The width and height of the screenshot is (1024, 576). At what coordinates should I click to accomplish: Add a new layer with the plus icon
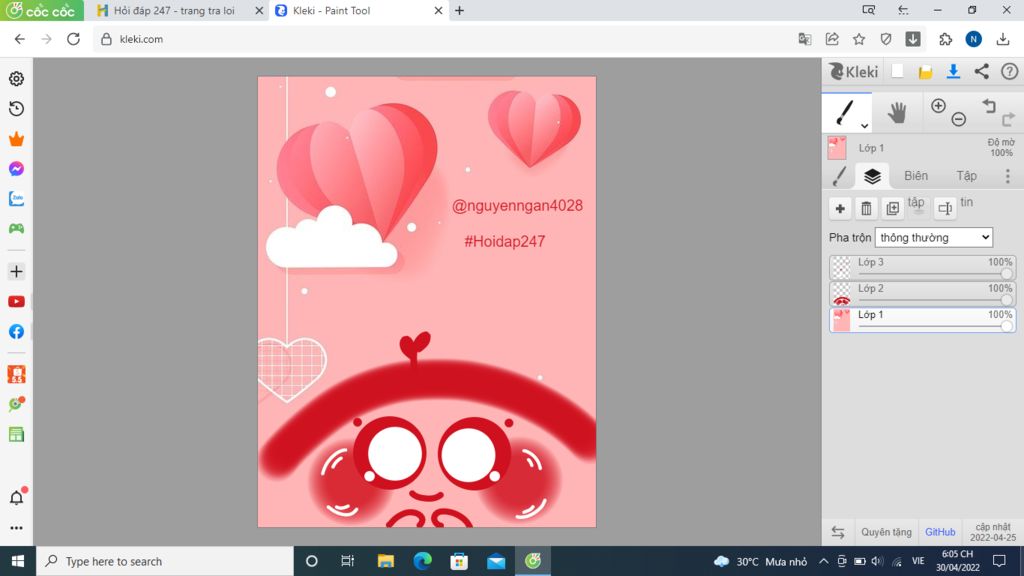(x=840, y=208)
